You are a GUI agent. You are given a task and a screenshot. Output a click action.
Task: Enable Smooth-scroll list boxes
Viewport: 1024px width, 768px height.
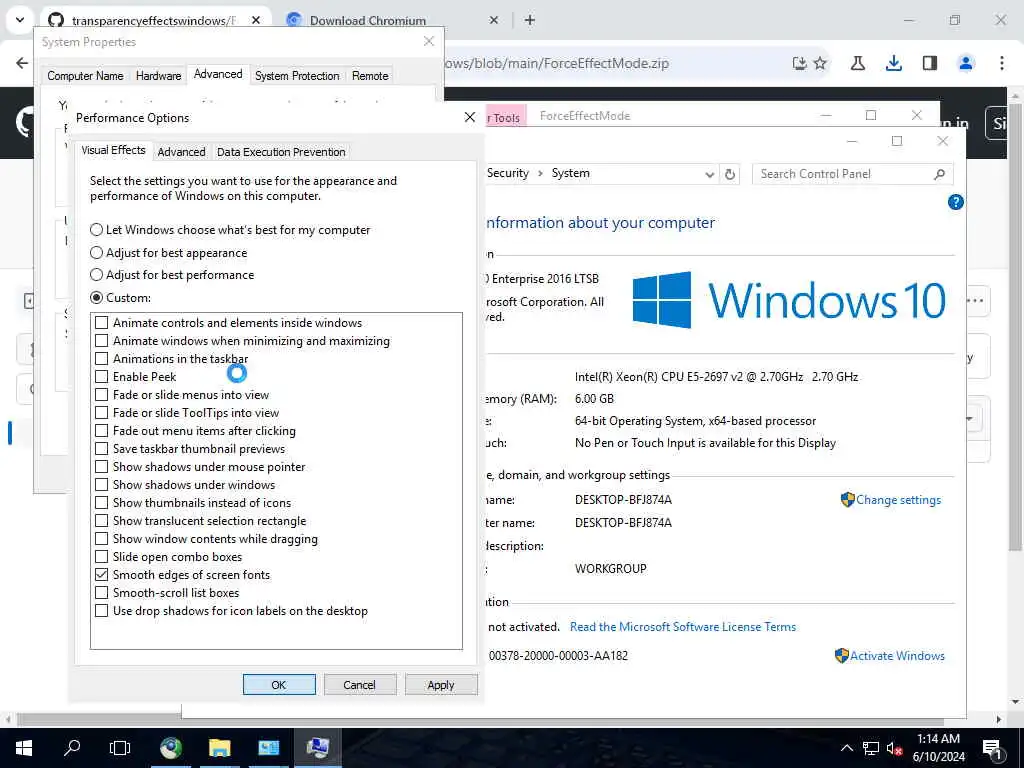(101, 593)
